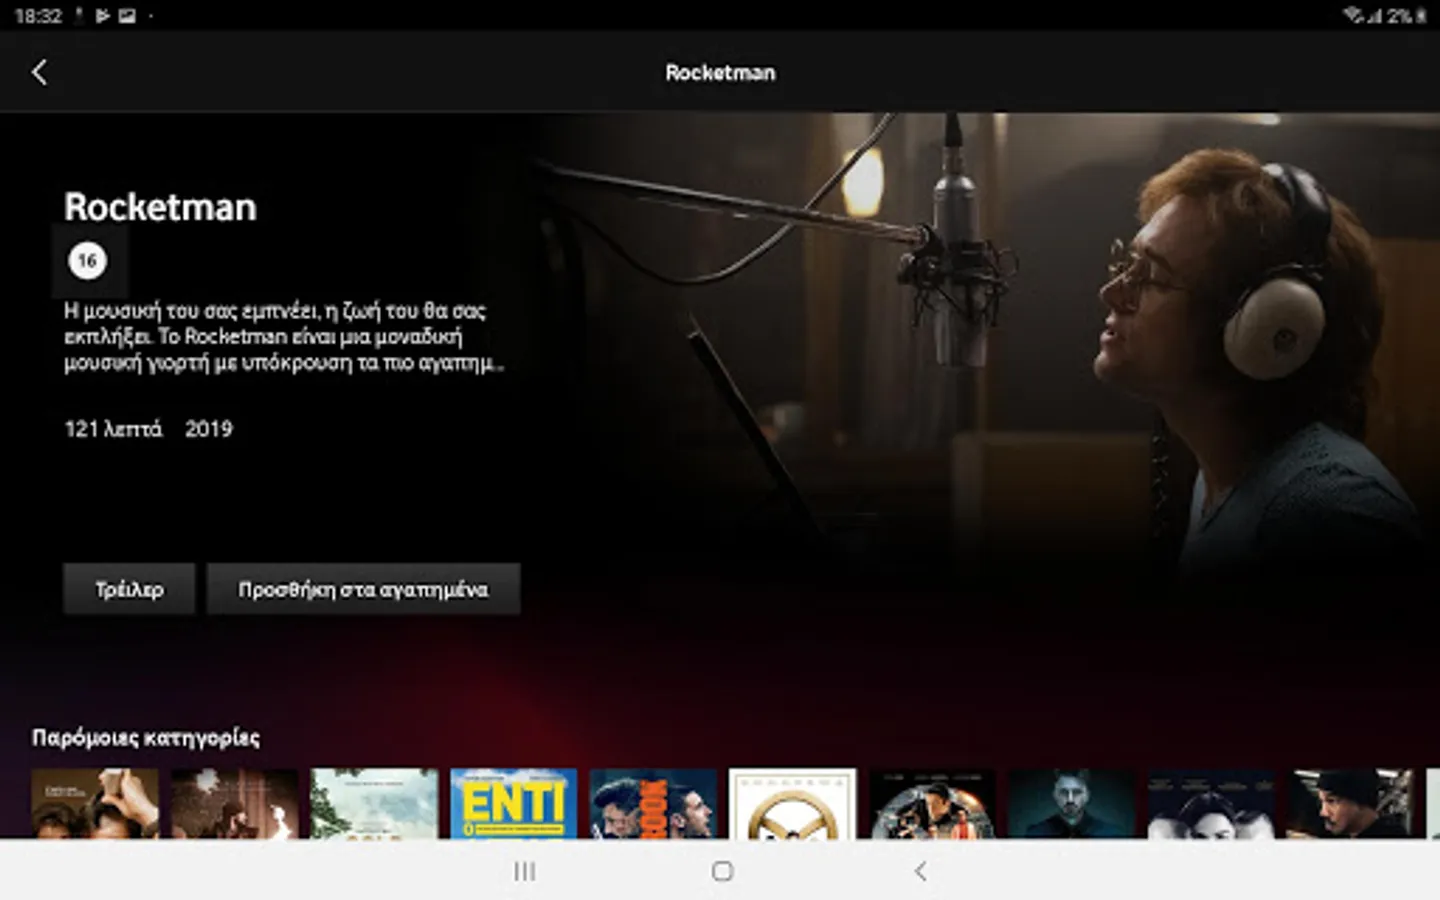This screenshot has width=1440, height=900.
Task: Open the yellow ENTI movie poster
Action: tap(513, 803)
